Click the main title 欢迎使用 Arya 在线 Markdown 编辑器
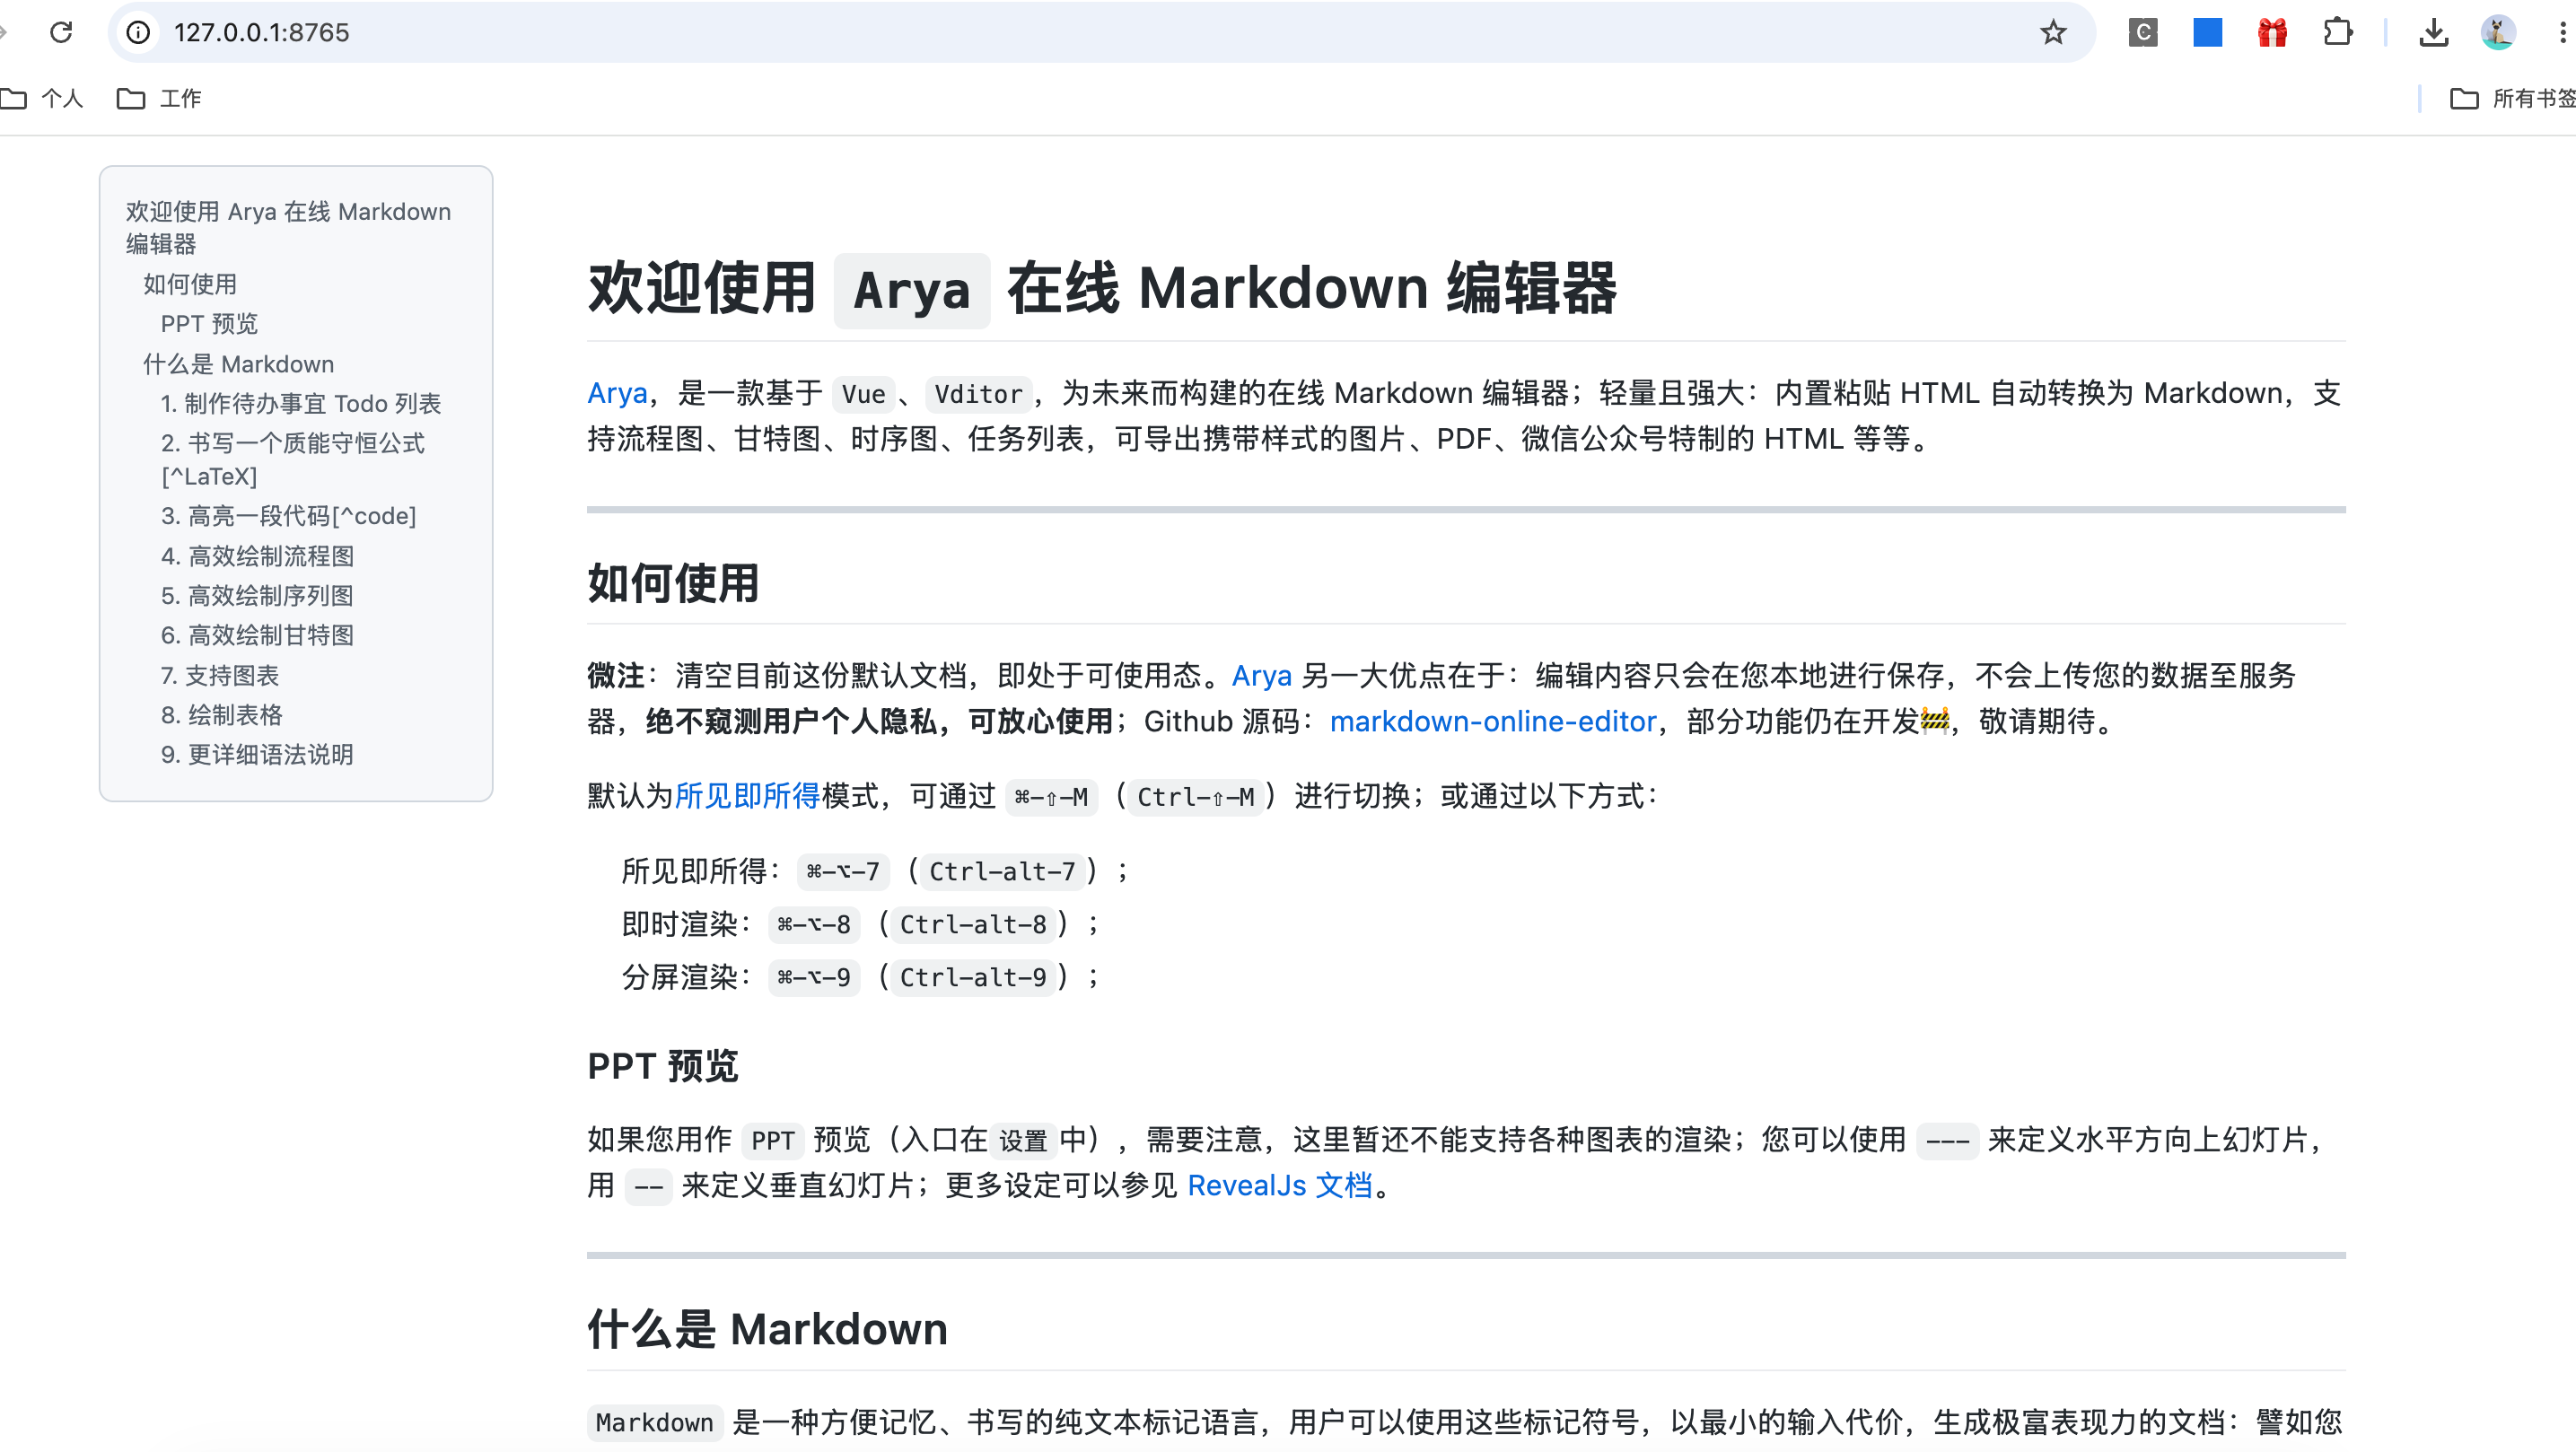 pos(1102,289)
